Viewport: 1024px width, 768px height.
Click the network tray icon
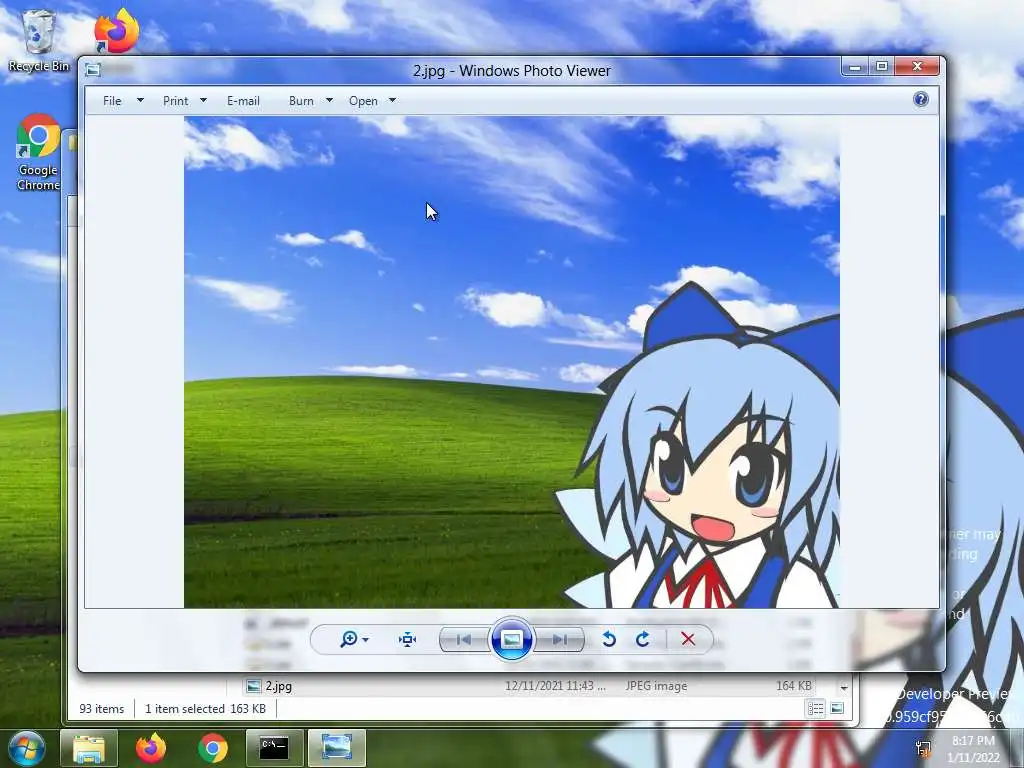click(x=923, y=748)
